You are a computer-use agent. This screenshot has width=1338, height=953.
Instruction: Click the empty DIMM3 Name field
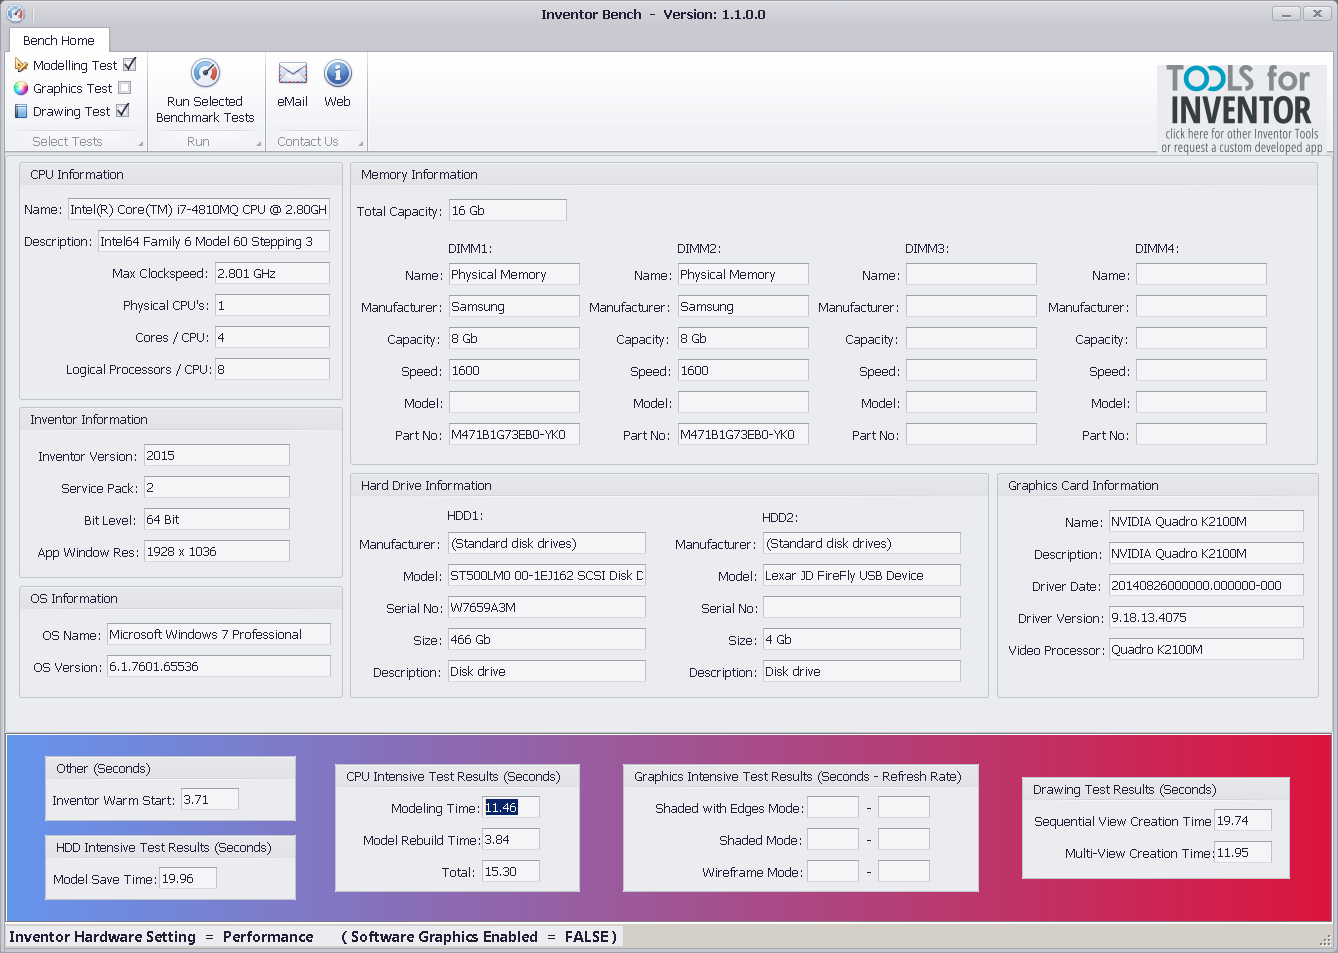coord(971,275)
